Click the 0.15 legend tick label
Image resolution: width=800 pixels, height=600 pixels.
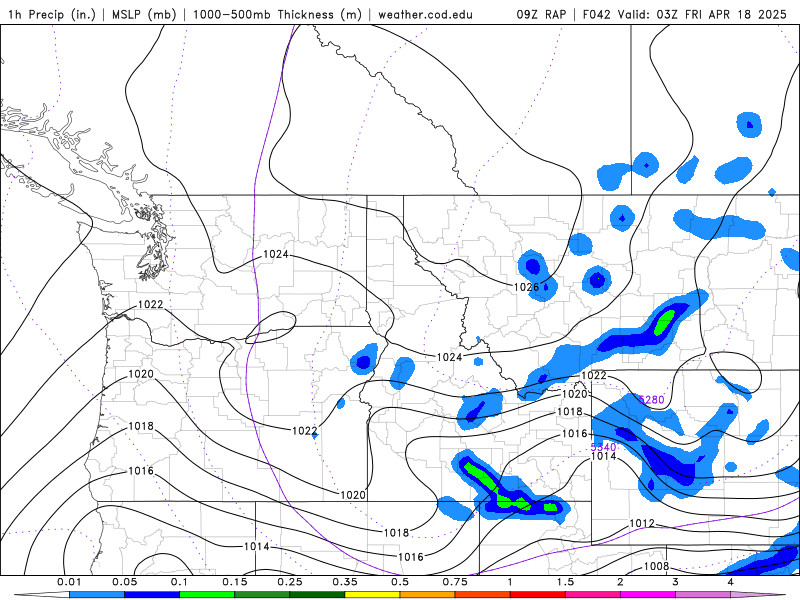235,582
